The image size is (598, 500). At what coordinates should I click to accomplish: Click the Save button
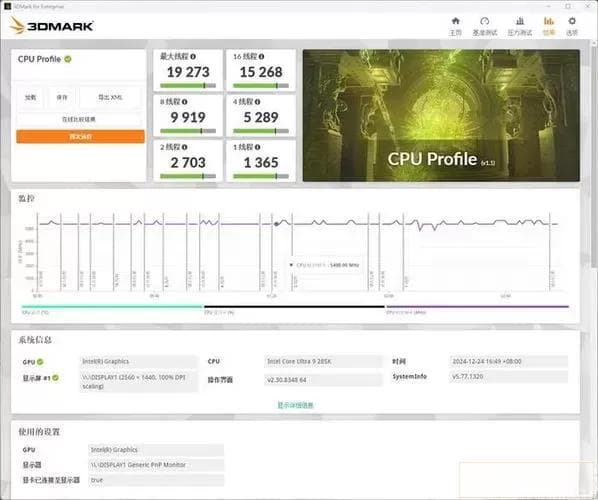tap(62, 98)
